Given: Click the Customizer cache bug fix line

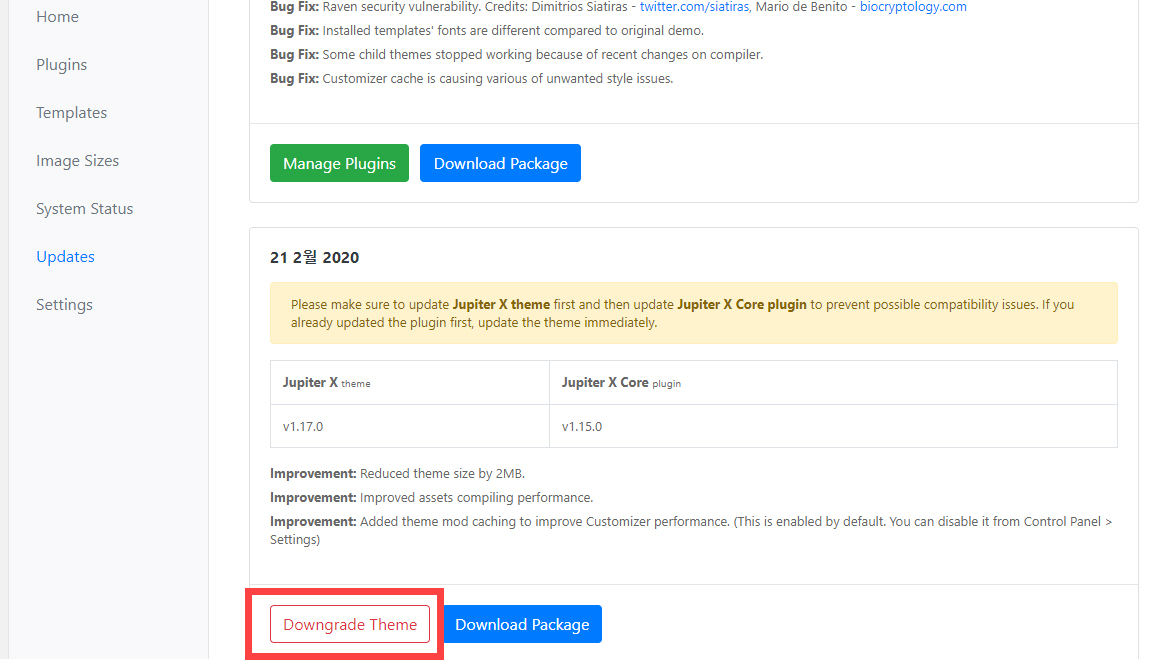Looking at the screenshot, I should (x=471, y=79).
